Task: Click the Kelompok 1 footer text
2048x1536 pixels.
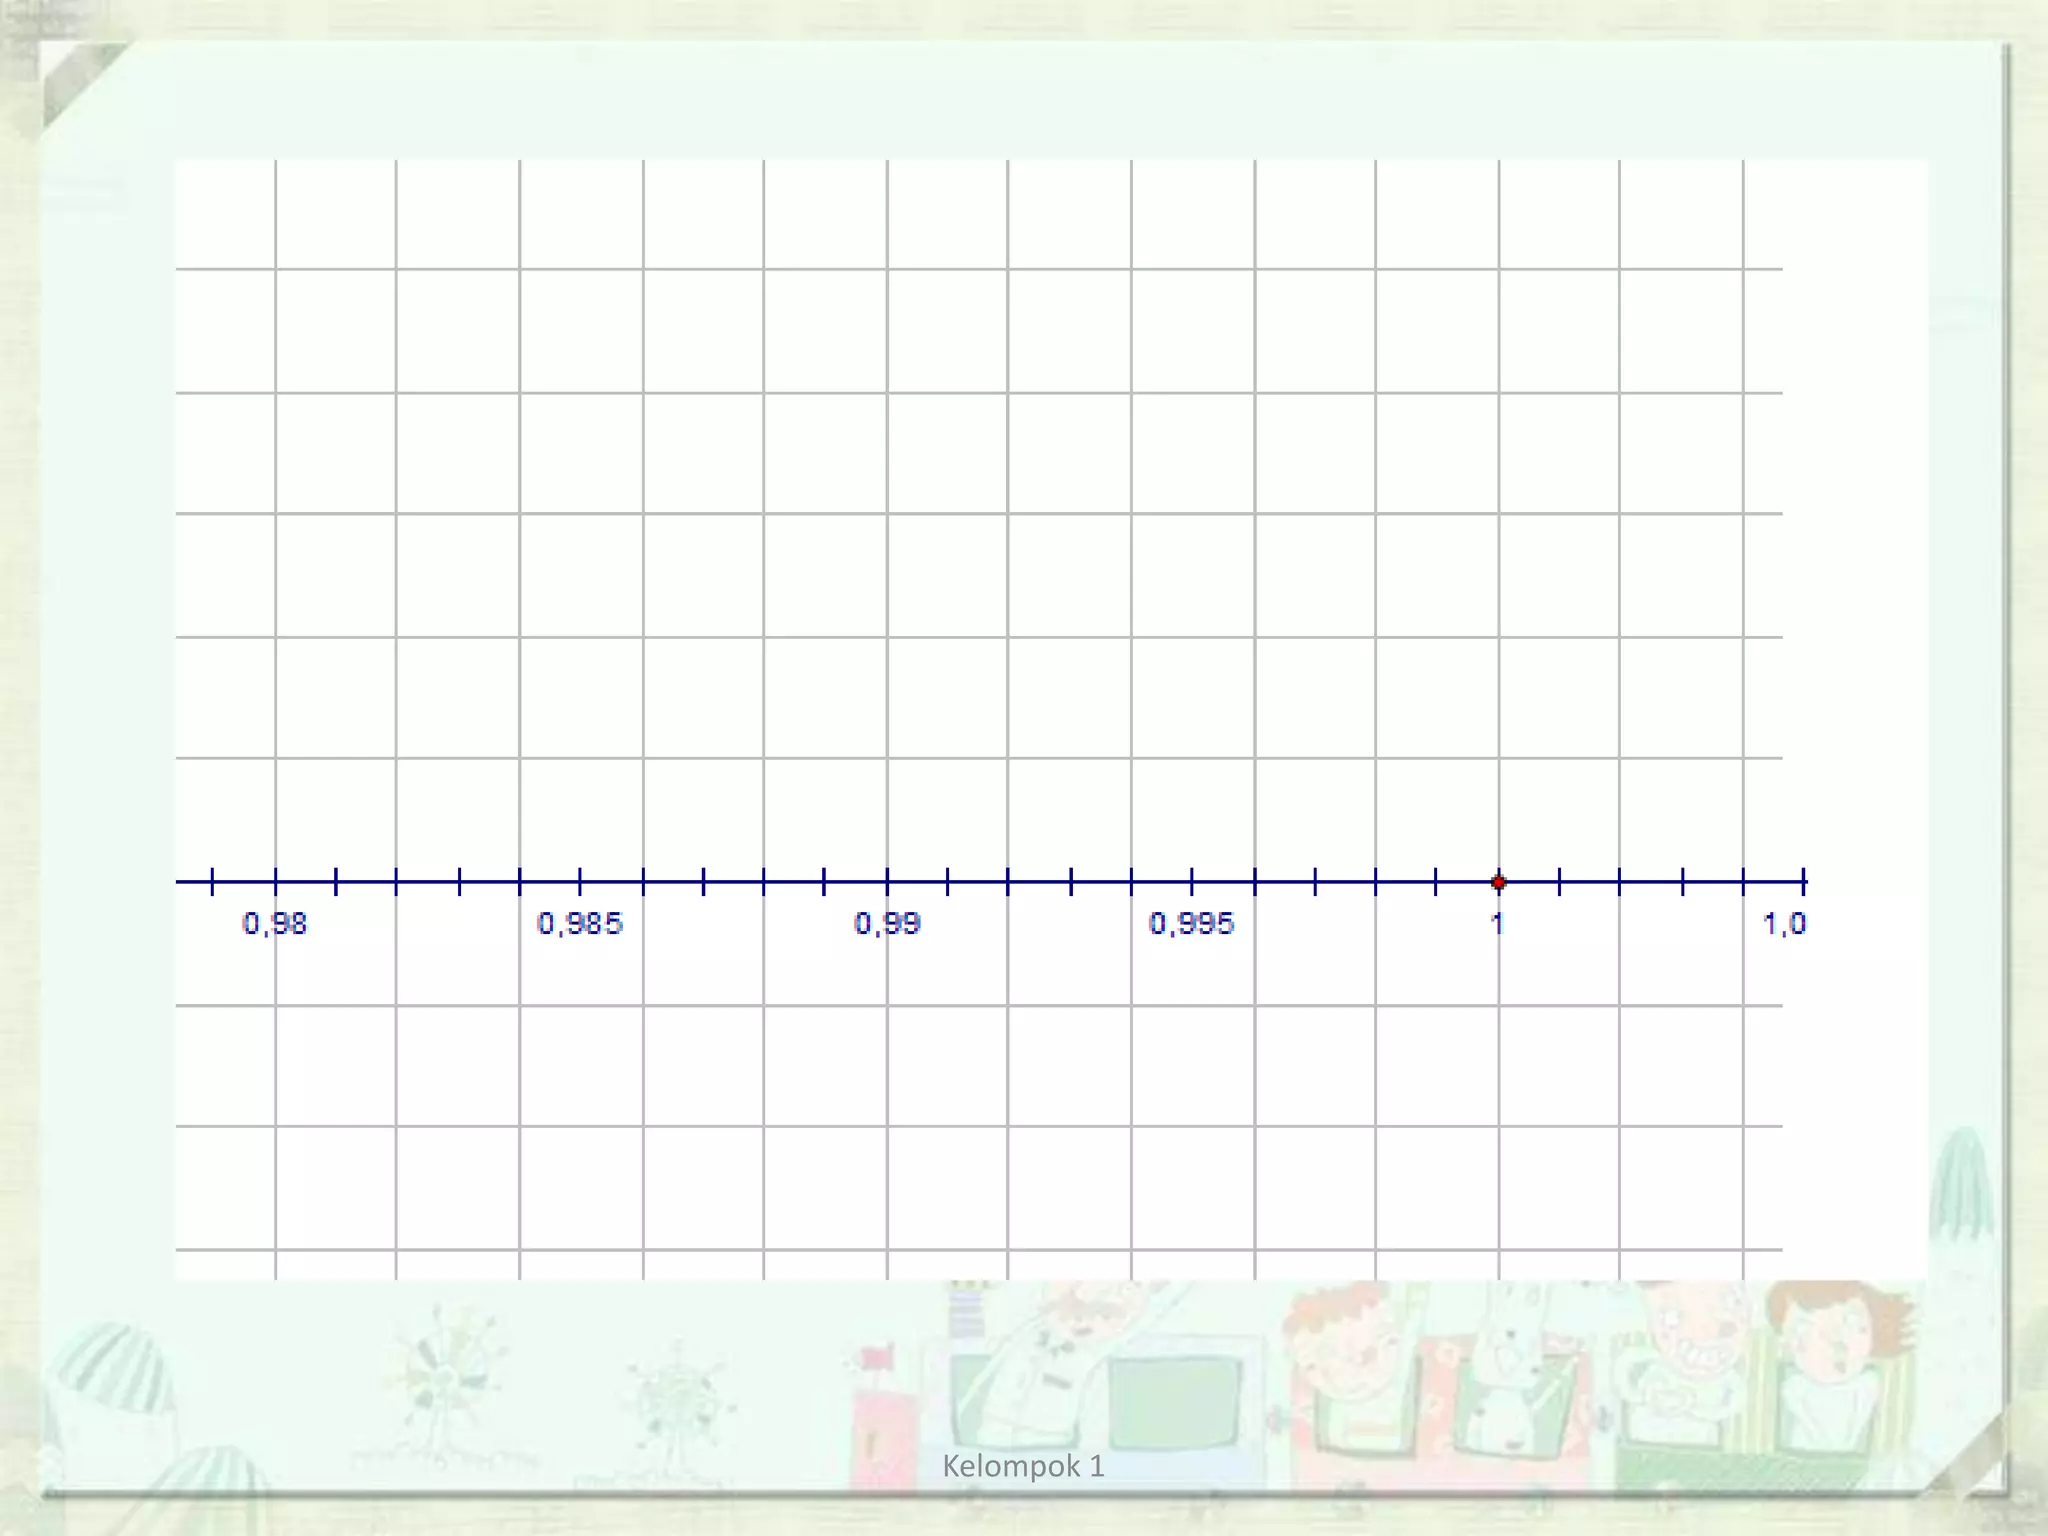Action: coord(1023,1466)
